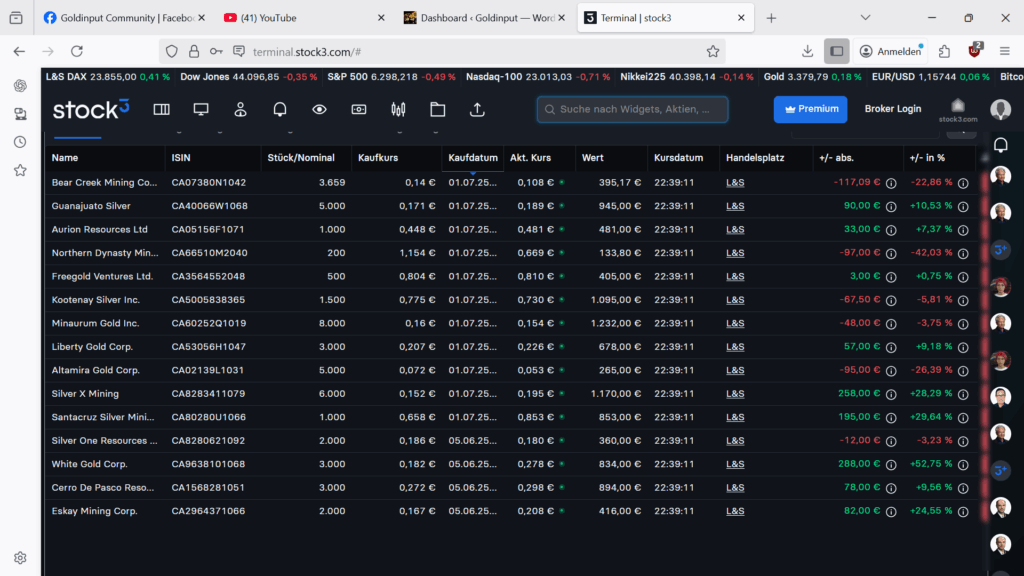Open ChatGPT icon in browser sidebar
Screen dimensions: 1024x576
pos(20,86)
